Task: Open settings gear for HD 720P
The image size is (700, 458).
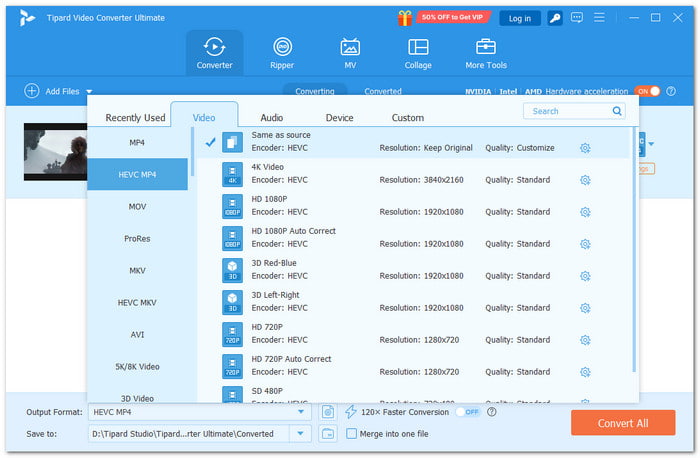Action: (x=585, y=340)
